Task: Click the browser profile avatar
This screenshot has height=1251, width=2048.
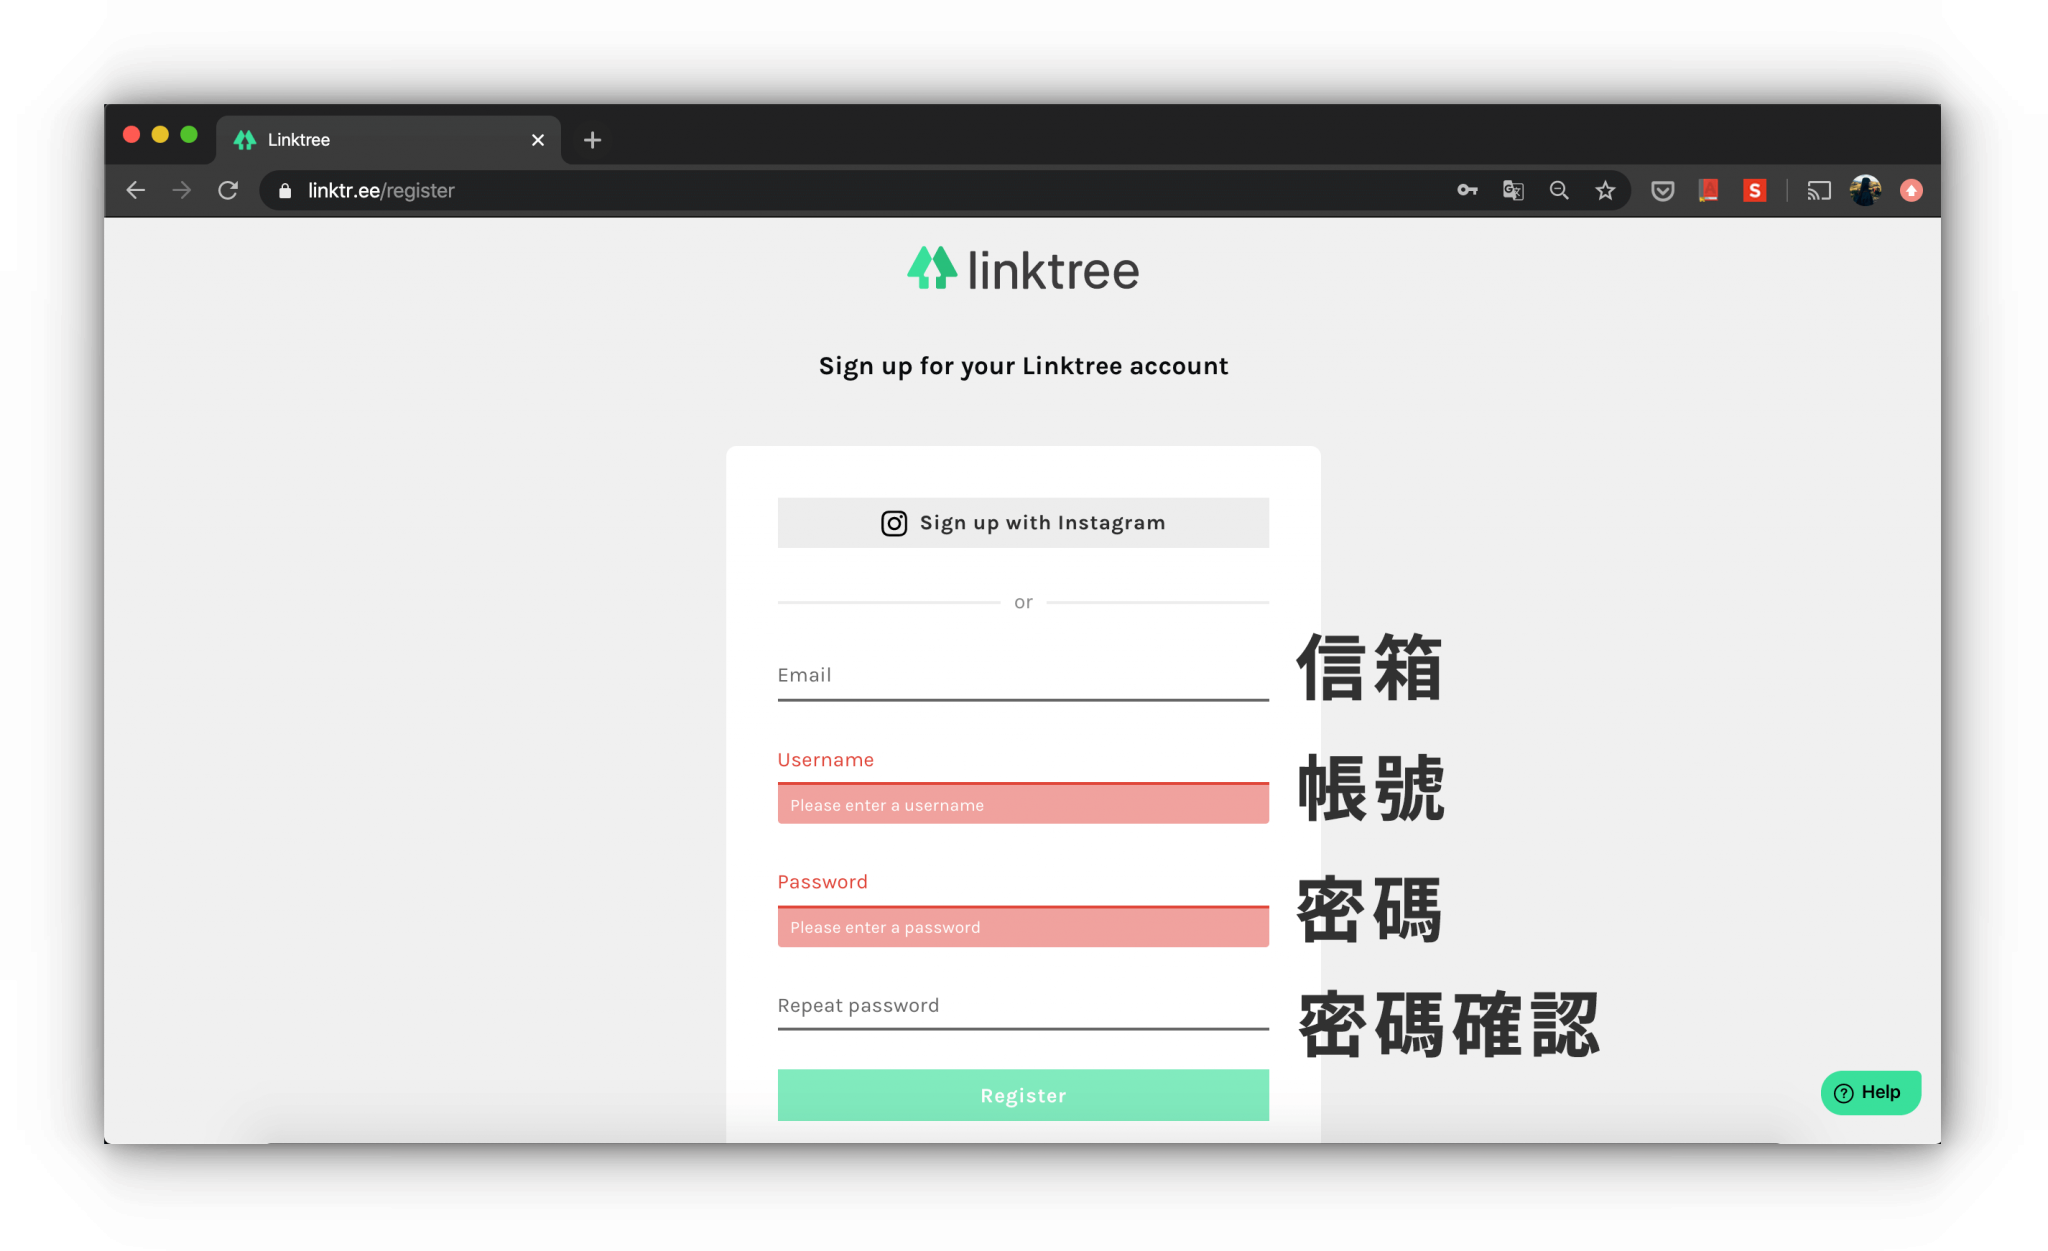Action: (1865, 190)
